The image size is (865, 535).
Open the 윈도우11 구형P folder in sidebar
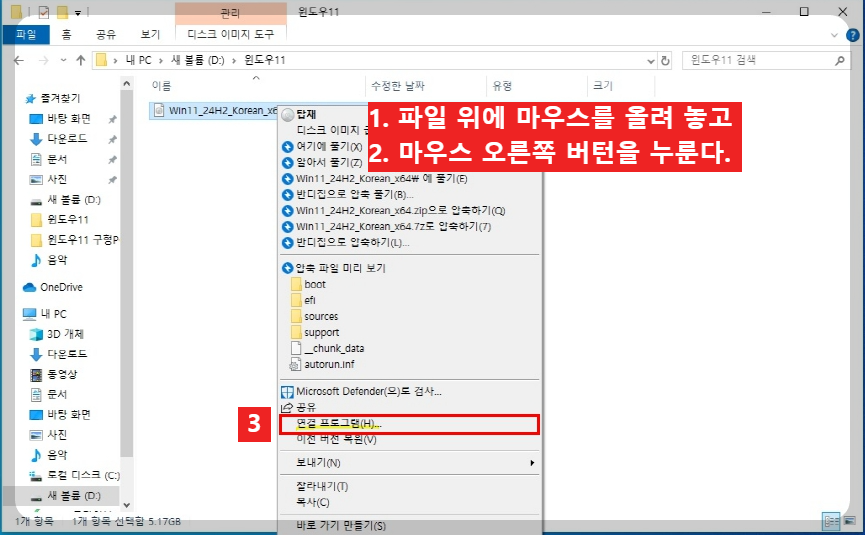pos(83,239)
